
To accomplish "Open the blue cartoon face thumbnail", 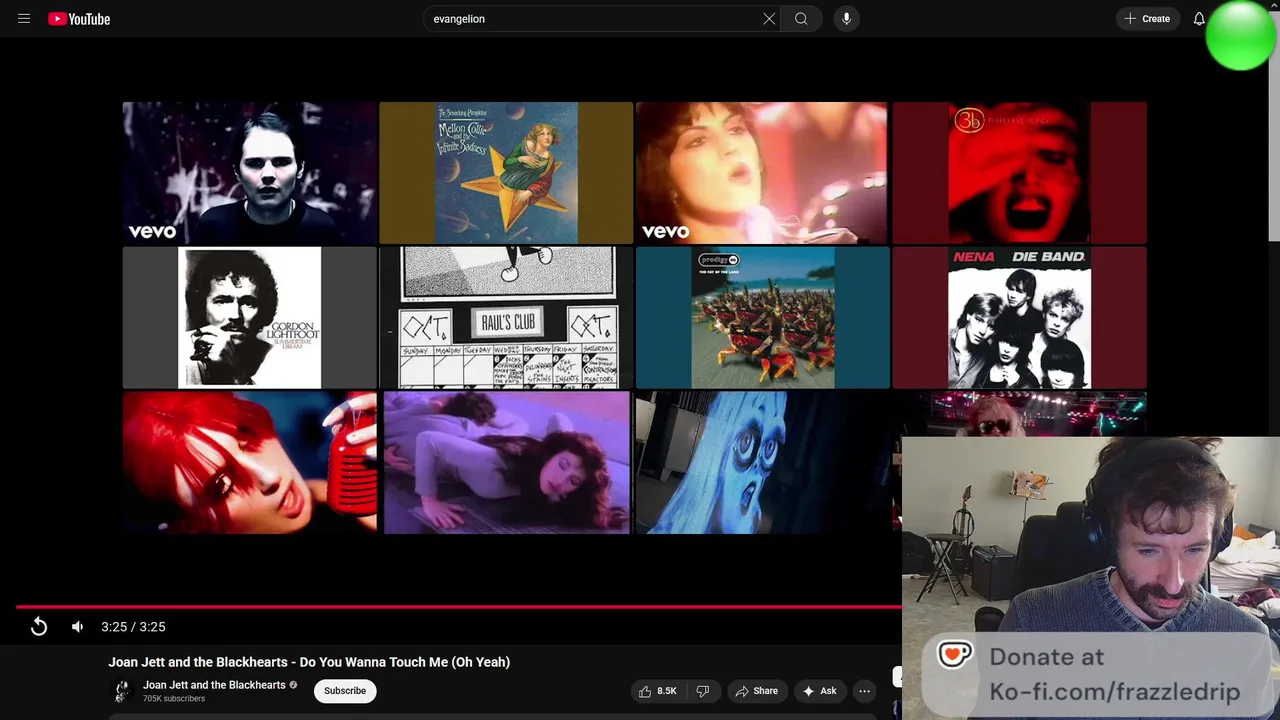I will click(x=762, y=462).
